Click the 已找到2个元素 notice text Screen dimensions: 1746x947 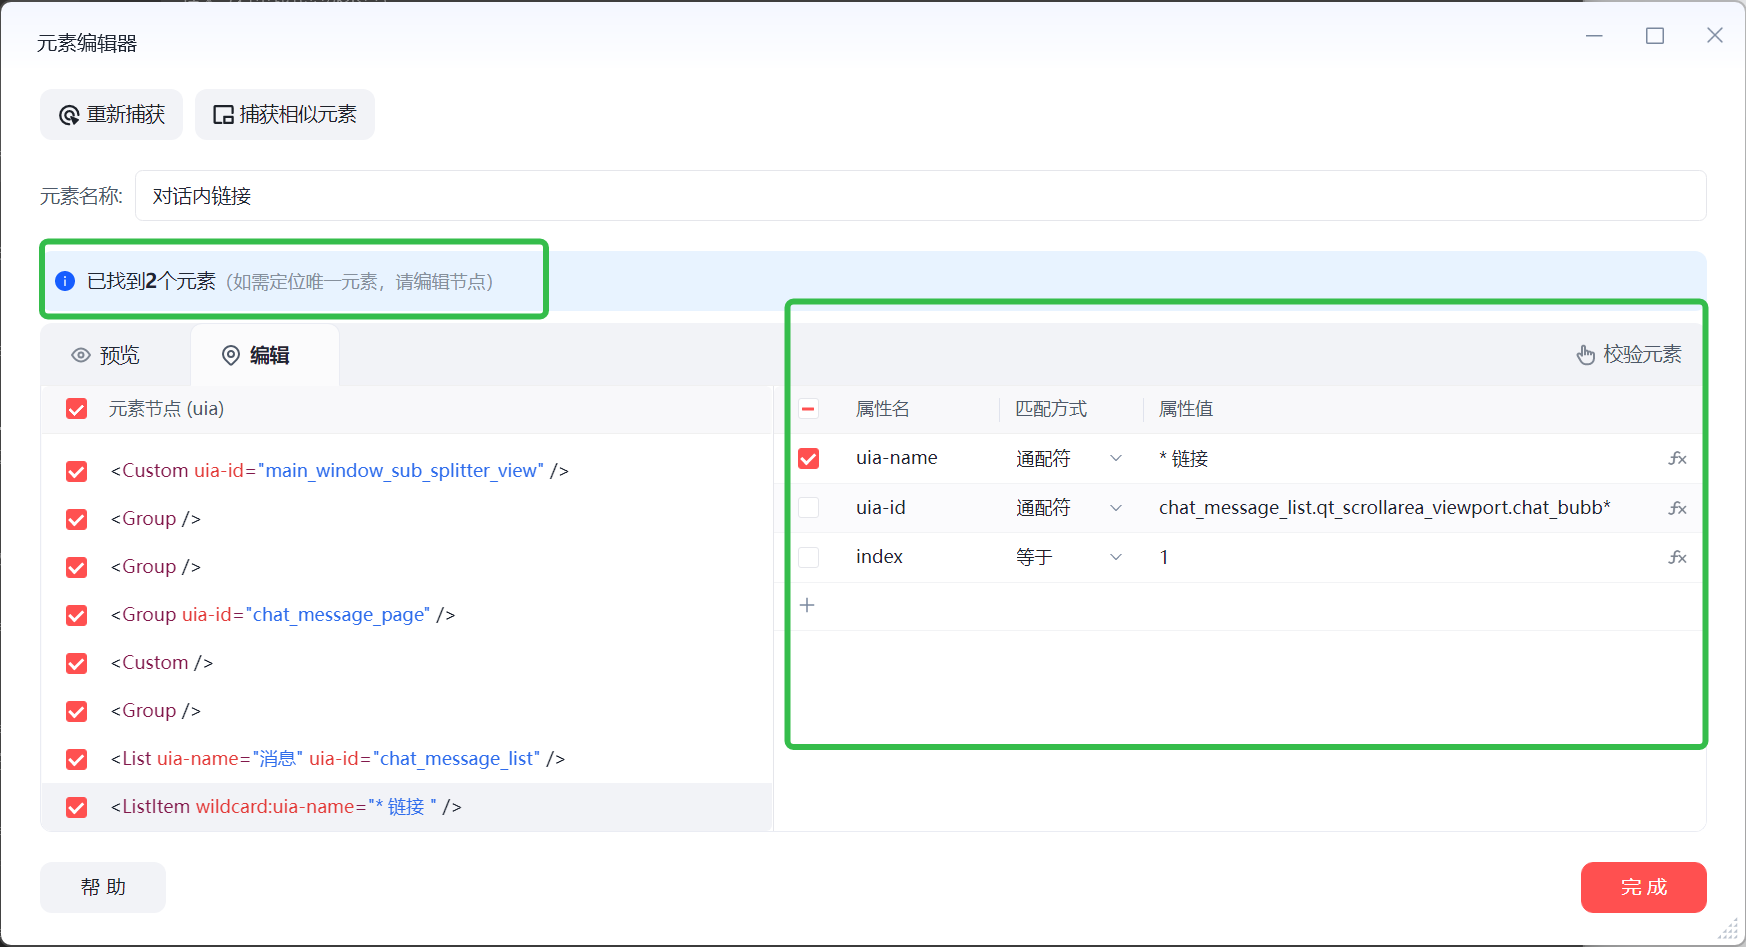click(151, 281)
